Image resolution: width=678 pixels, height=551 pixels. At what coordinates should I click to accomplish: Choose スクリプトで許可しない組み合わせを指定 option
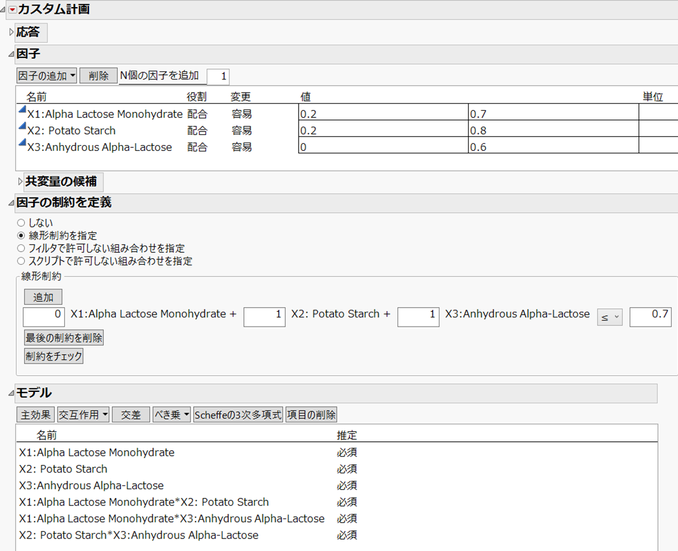pos(21,261)
